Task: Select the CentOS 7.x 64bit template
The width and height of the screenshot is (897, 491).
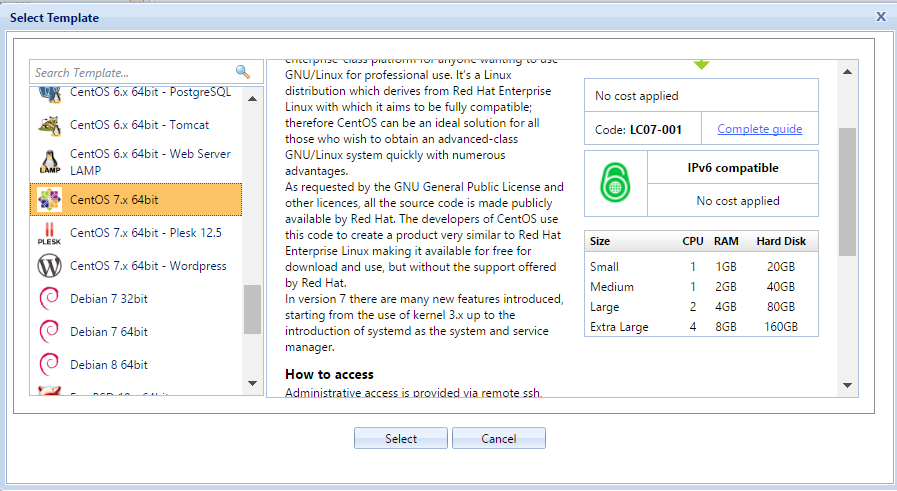Action: point(136,200)
